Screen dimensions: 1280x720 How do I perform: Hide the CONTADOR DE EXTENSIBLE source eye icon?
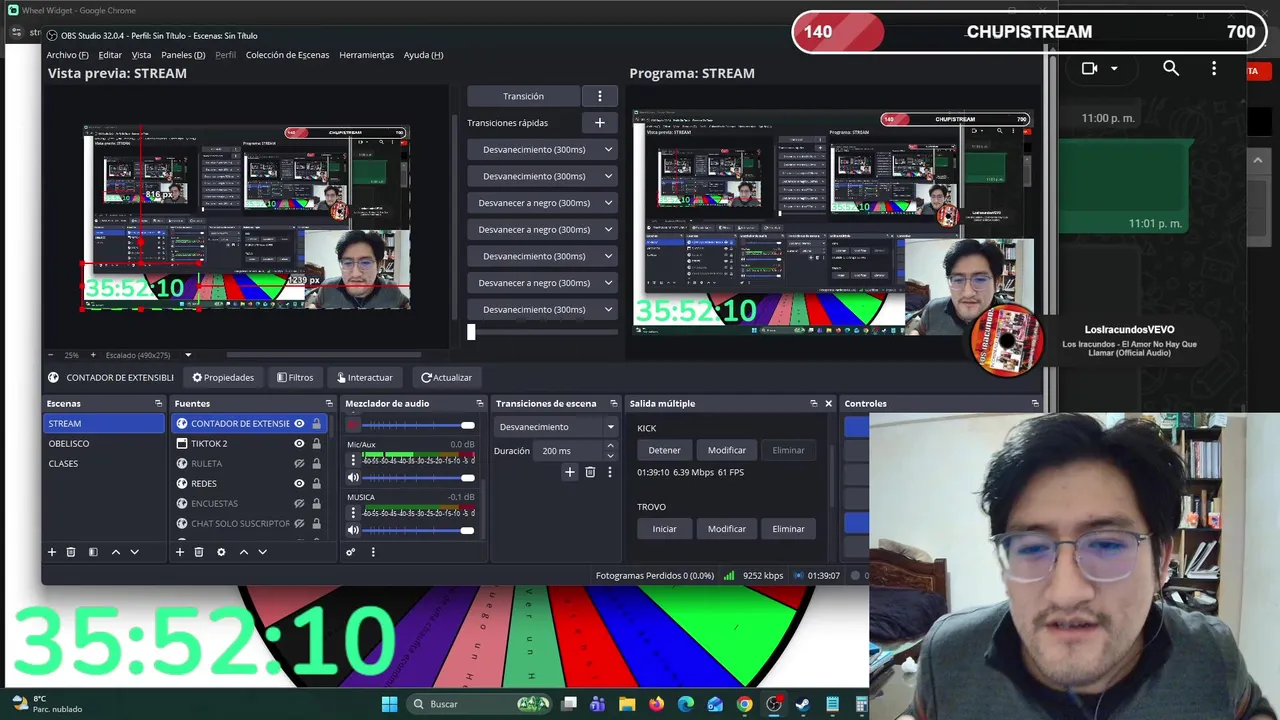299,423
